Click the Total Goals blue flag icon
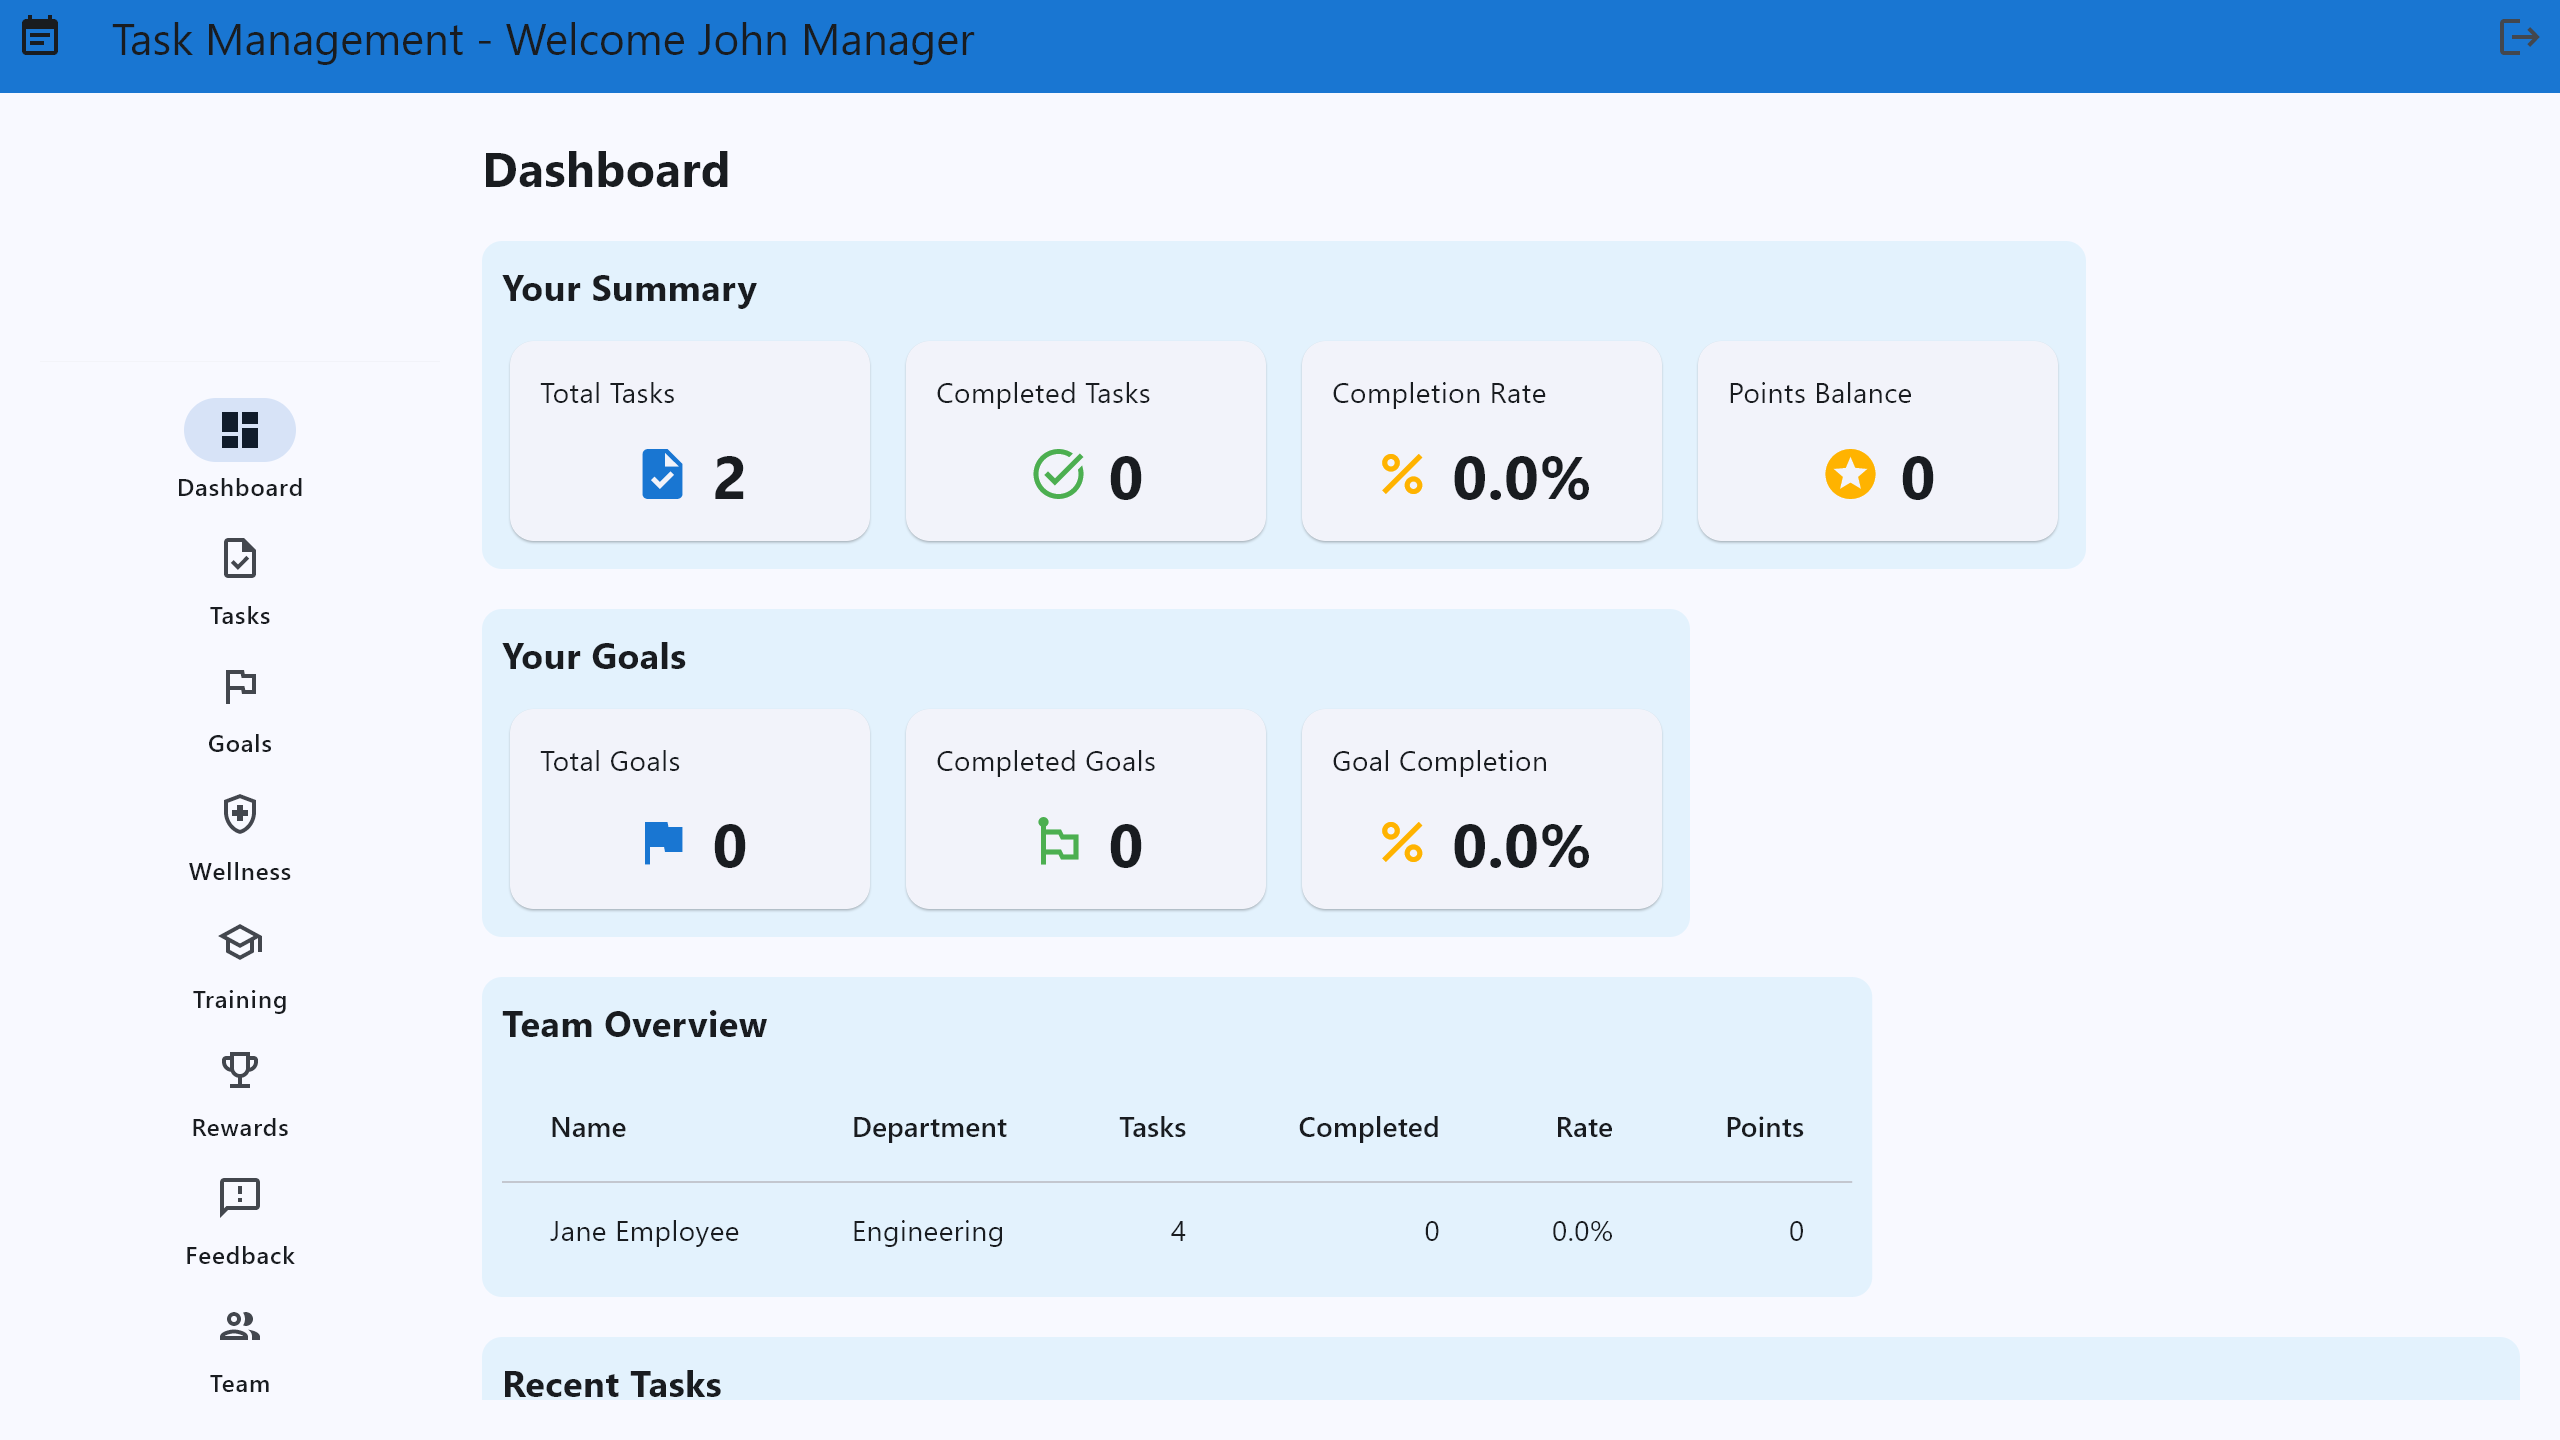 tap(663, 843)
